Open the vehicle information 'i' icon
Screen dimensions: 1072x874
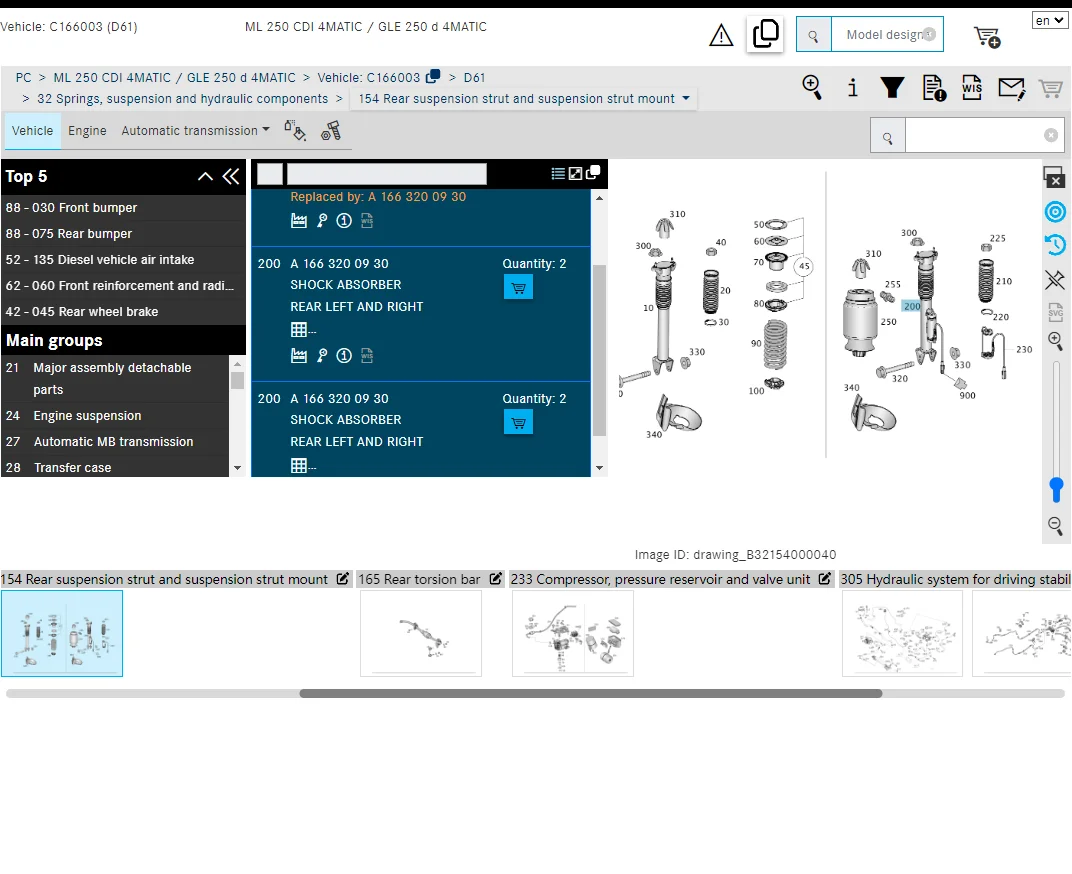(852, 88)
